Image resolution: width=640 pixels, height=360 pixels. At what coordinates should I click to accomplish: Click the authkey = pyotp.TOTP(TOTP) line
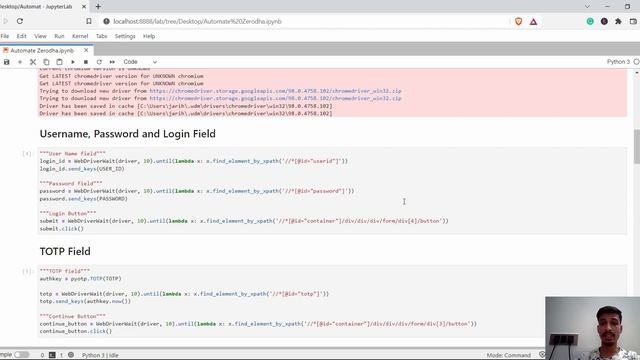click(x=80, y=279)
